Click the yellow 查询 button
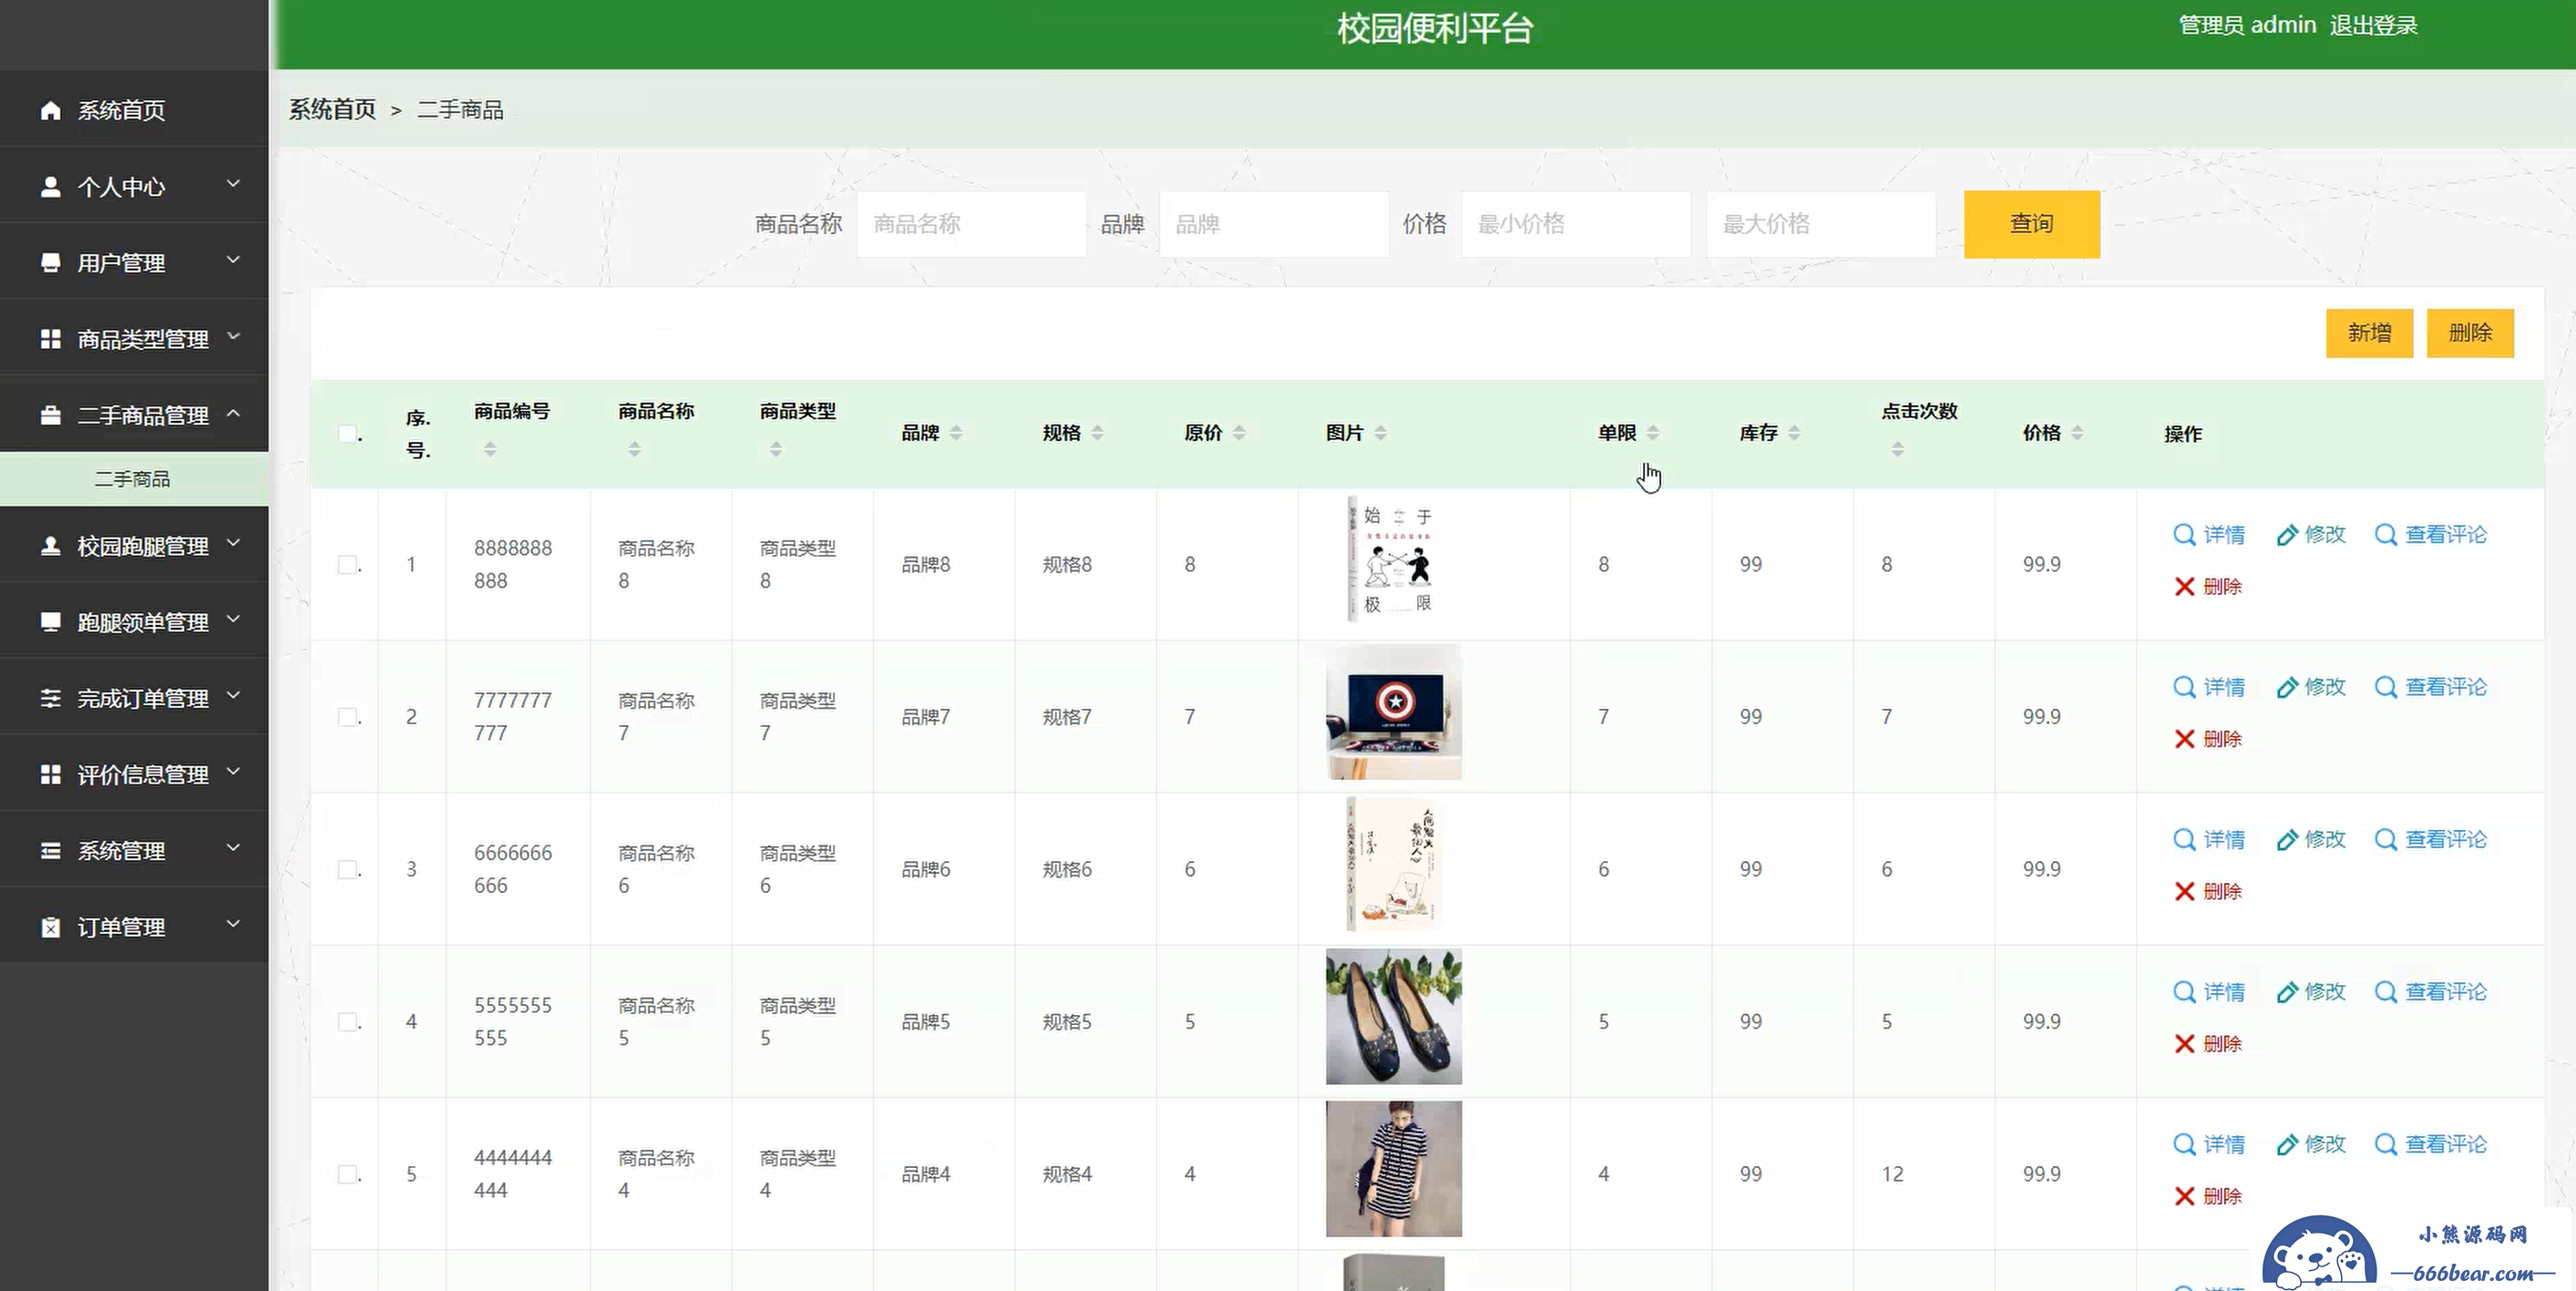The width and height of the screenshot is (2576, 1291). coord(2031,224)
